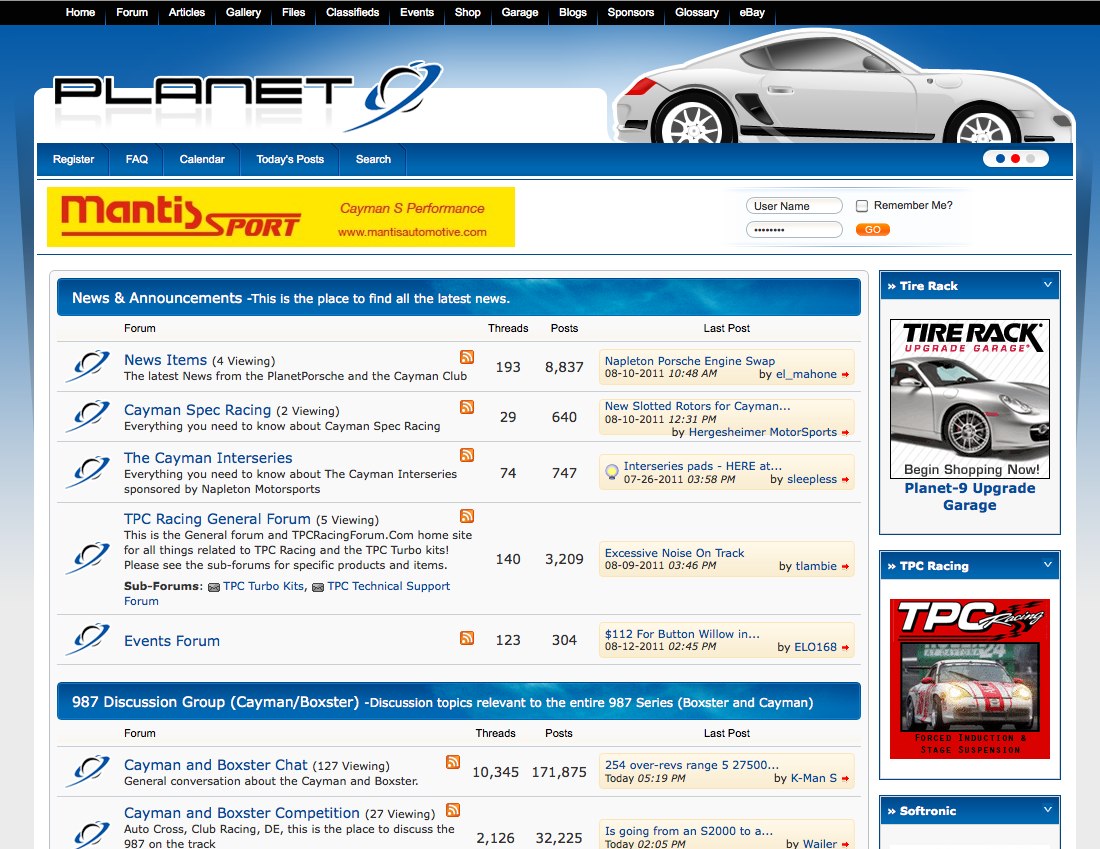Select the Register tab
Viewport: 1100px width, 849px height.
(73, 159)
